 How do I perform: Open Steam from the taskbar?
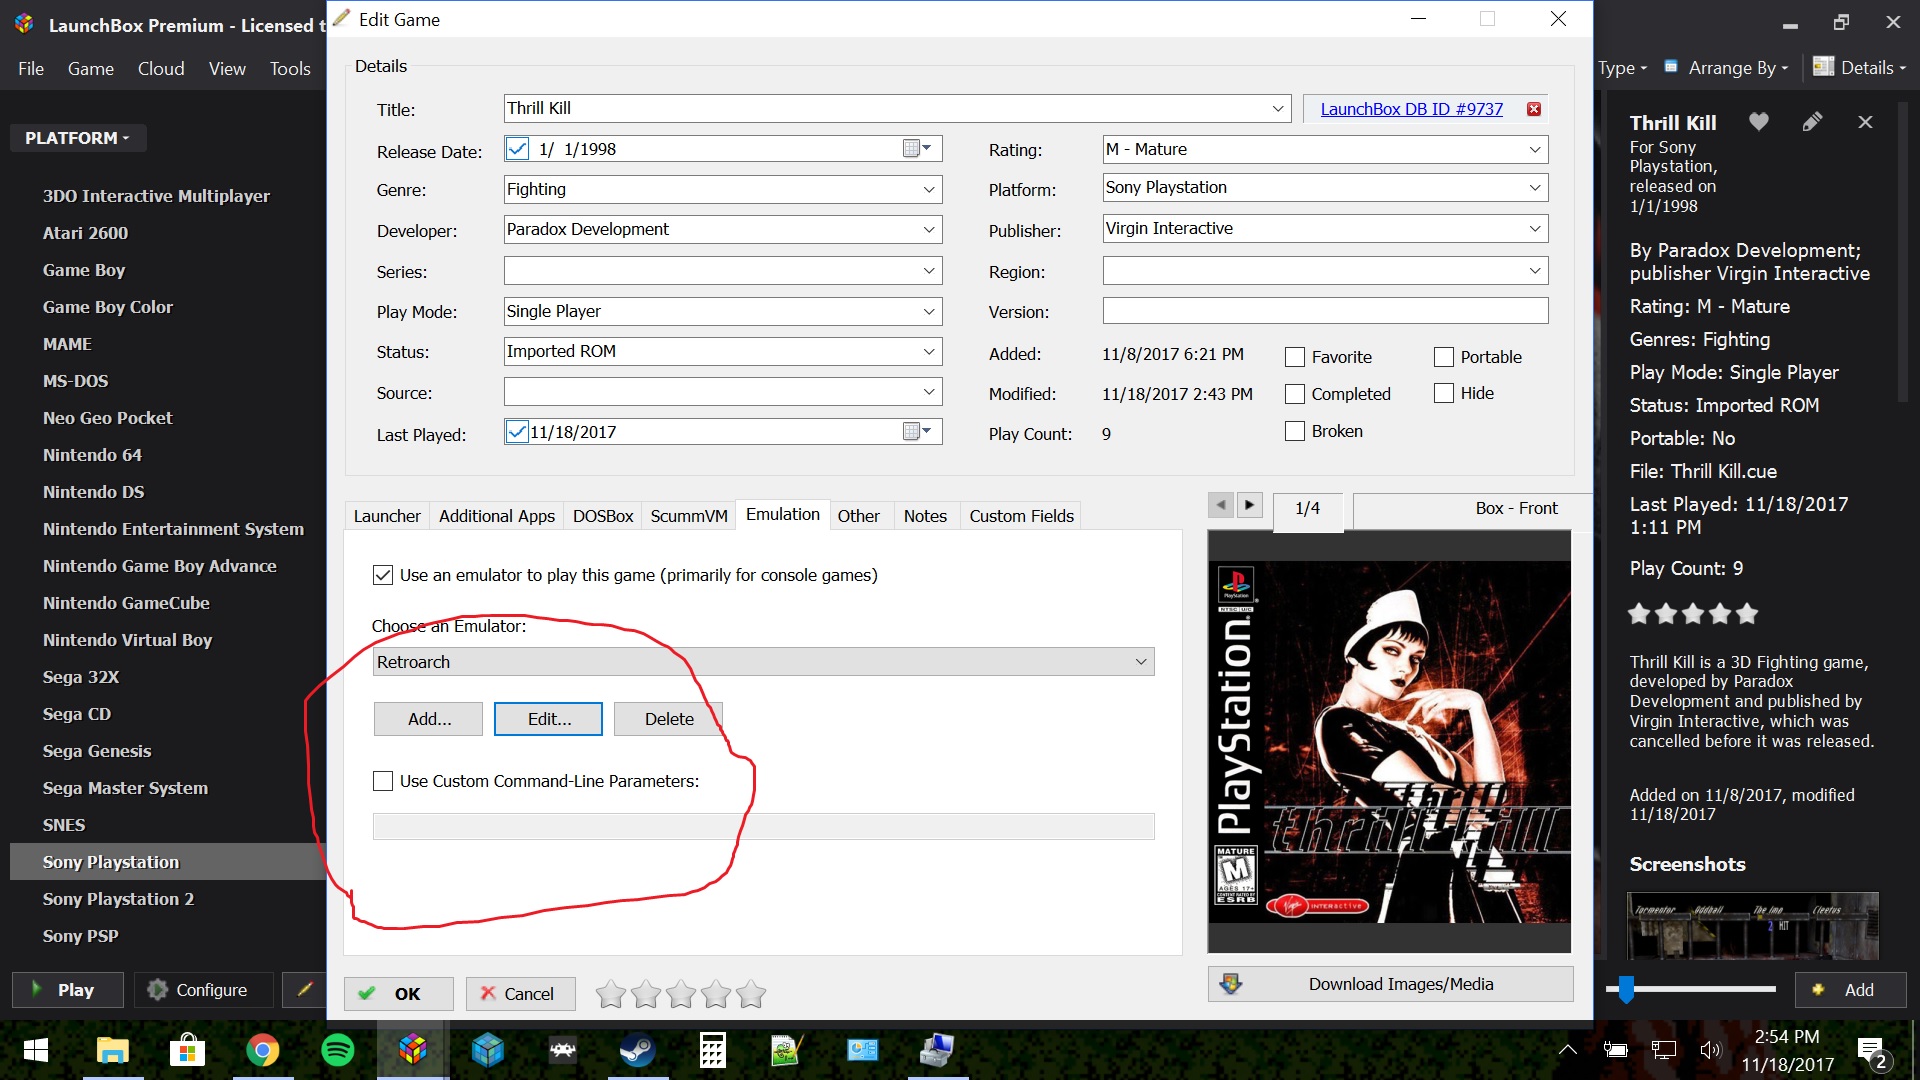[638, 1050]
